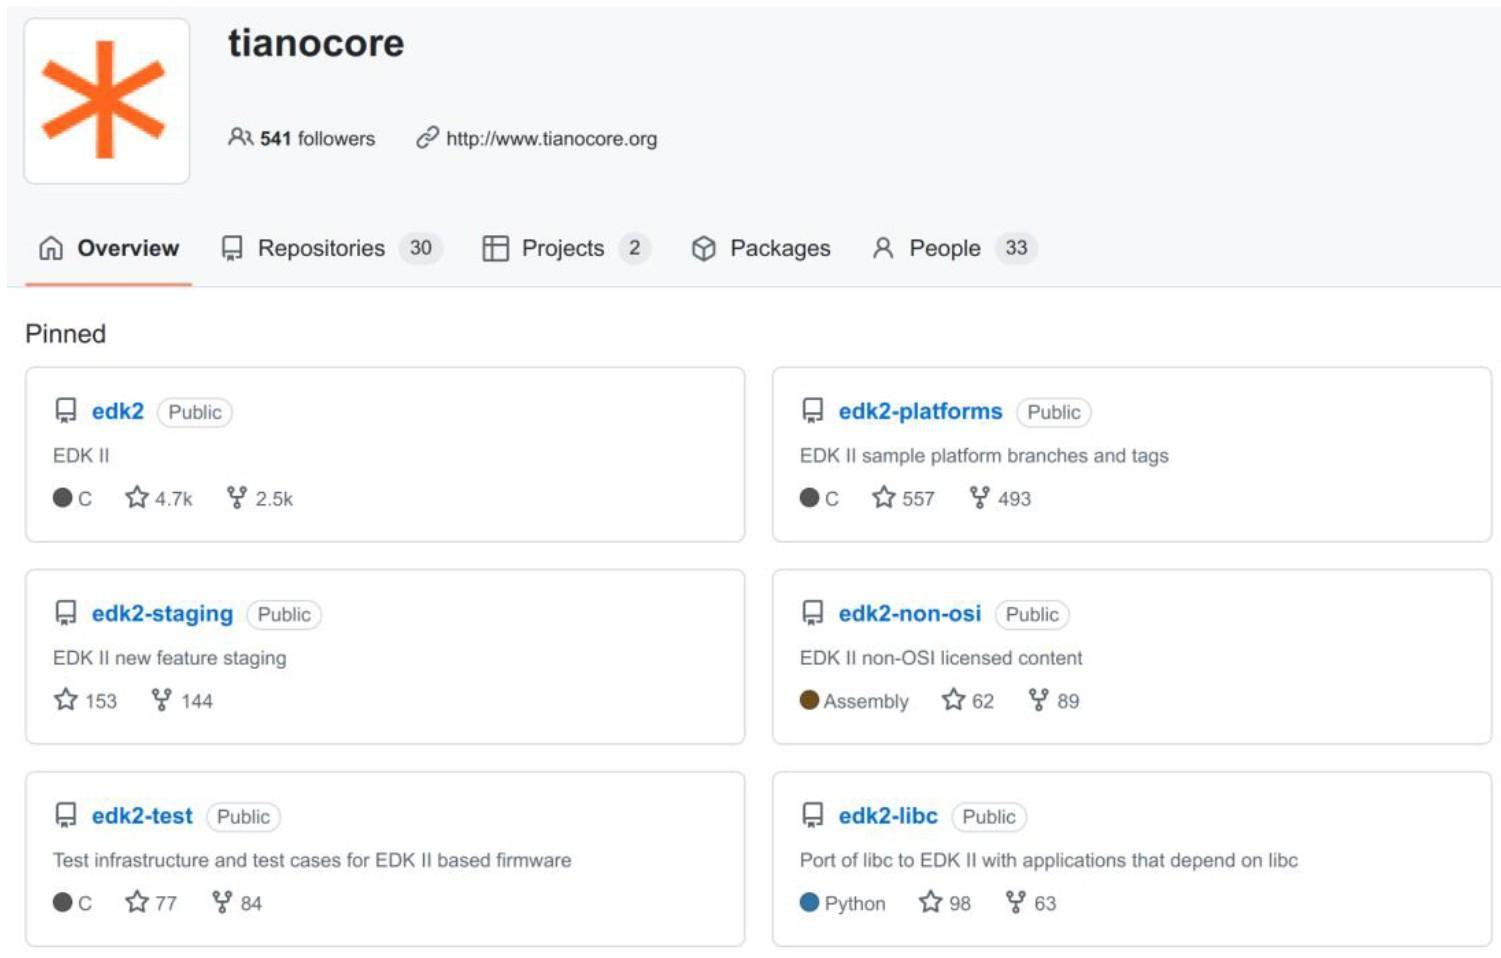Image resolution: width=1501 pixels, height=958 pixels.
Task: Open the Overview tab
Action: [x=109, y=248]
